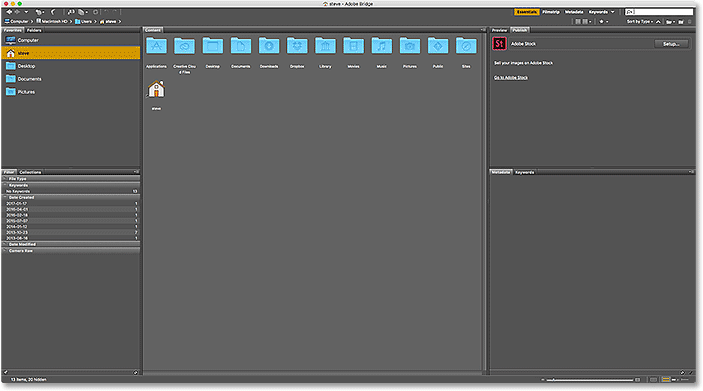Click the get photos from camera icon
The height and width of the screenshot is (391, 703).
click(x=71, y=12)
